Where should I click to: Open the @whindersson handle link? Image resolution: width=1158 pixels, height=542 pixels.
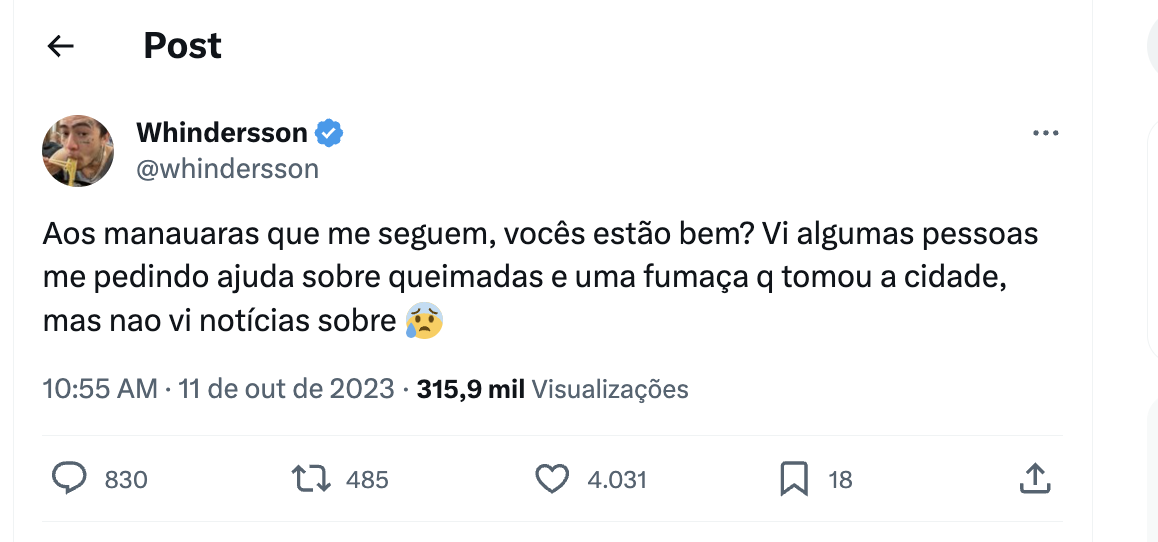[x=227, y=168]
